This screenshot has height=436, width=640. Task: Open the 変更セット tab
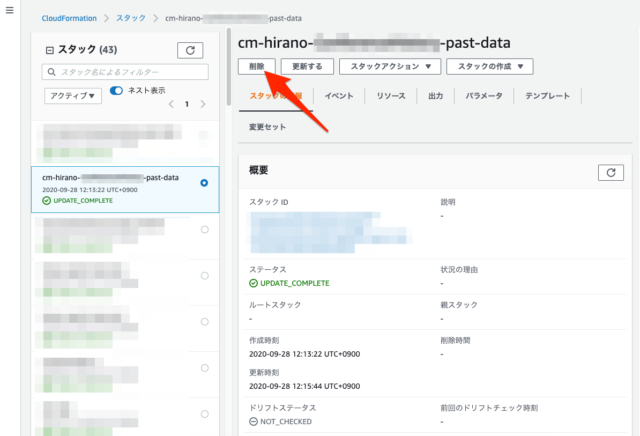pyautogui.click(x=267, y=127)
